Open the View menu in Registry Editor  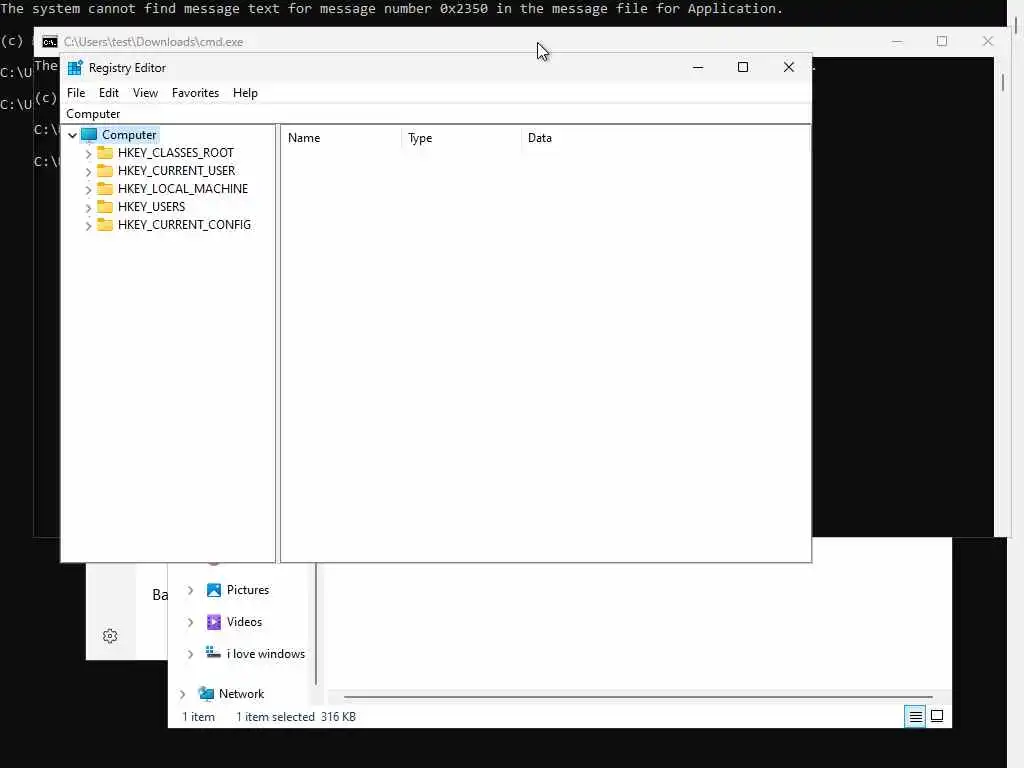tap(146, 93)
